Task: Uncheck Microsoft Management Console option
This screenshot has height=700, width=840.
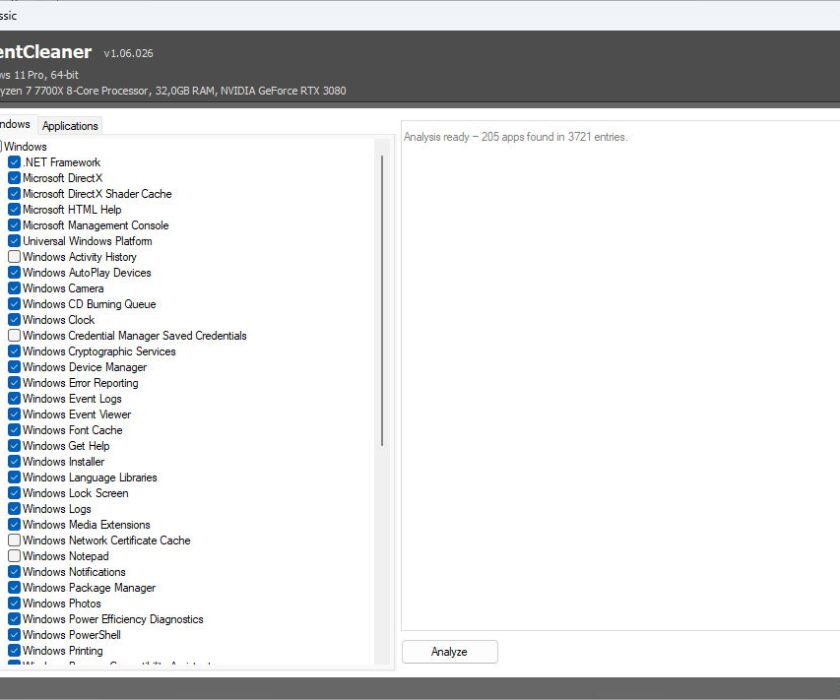Action: 14,225
